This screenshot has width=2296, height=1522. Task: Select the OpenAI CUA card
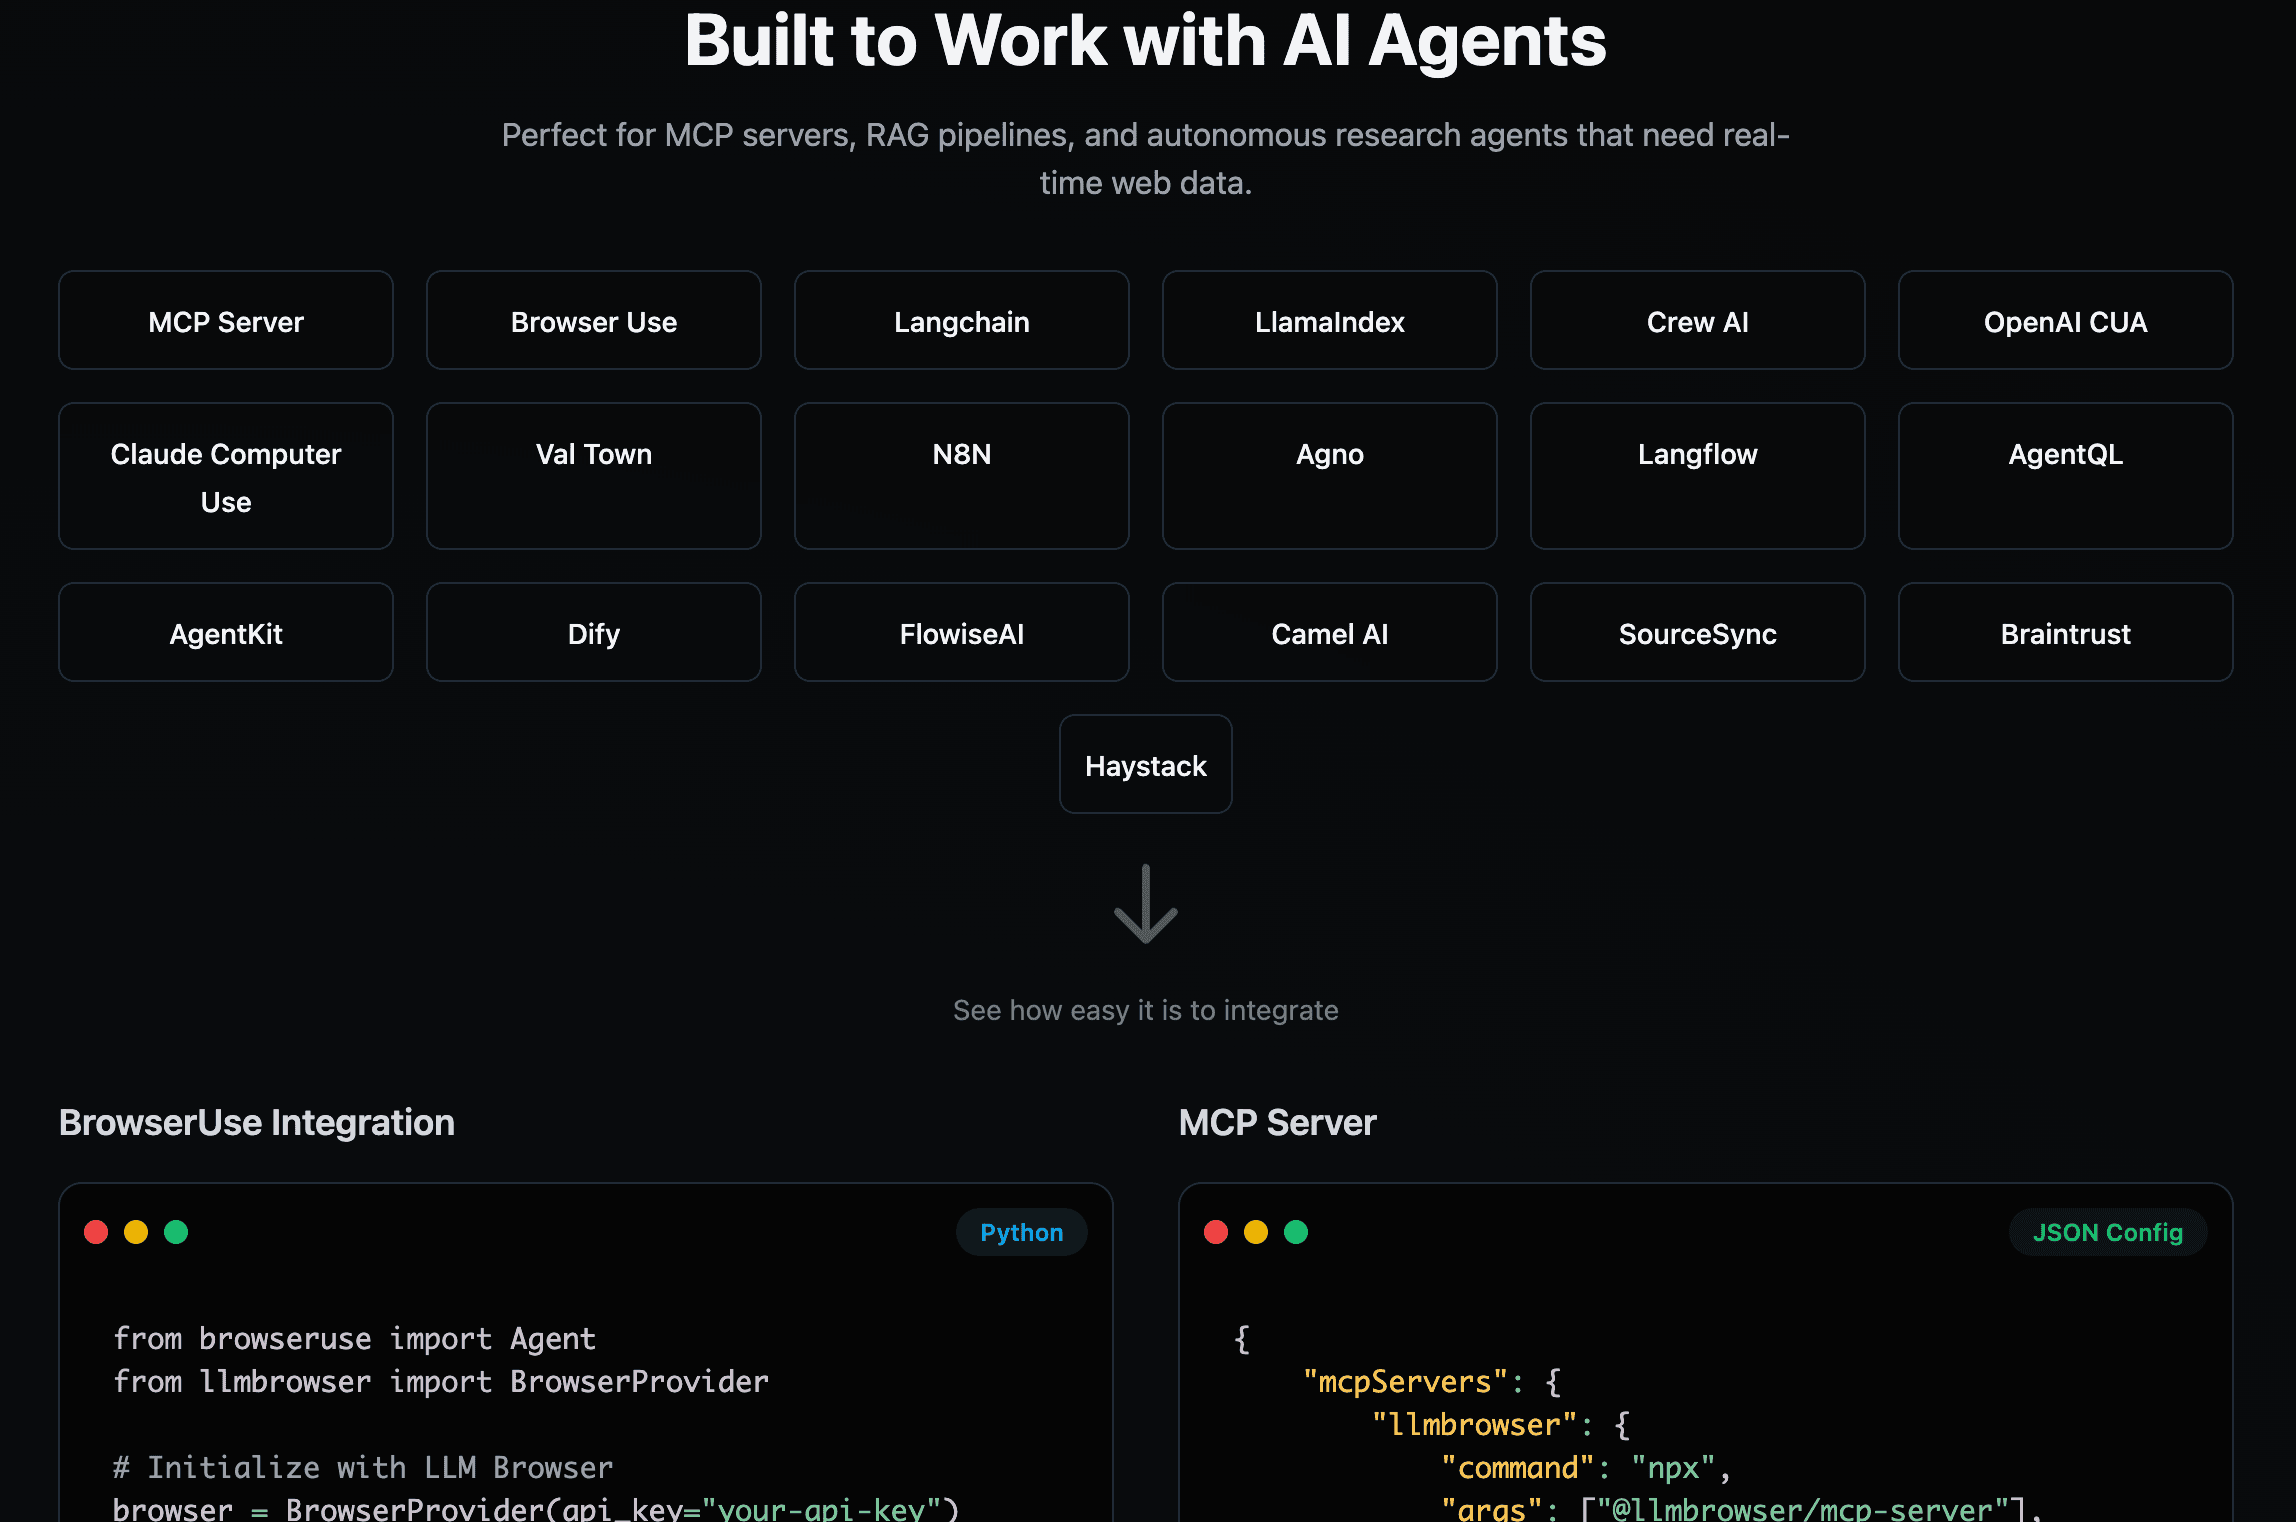tap(2066, 321)
